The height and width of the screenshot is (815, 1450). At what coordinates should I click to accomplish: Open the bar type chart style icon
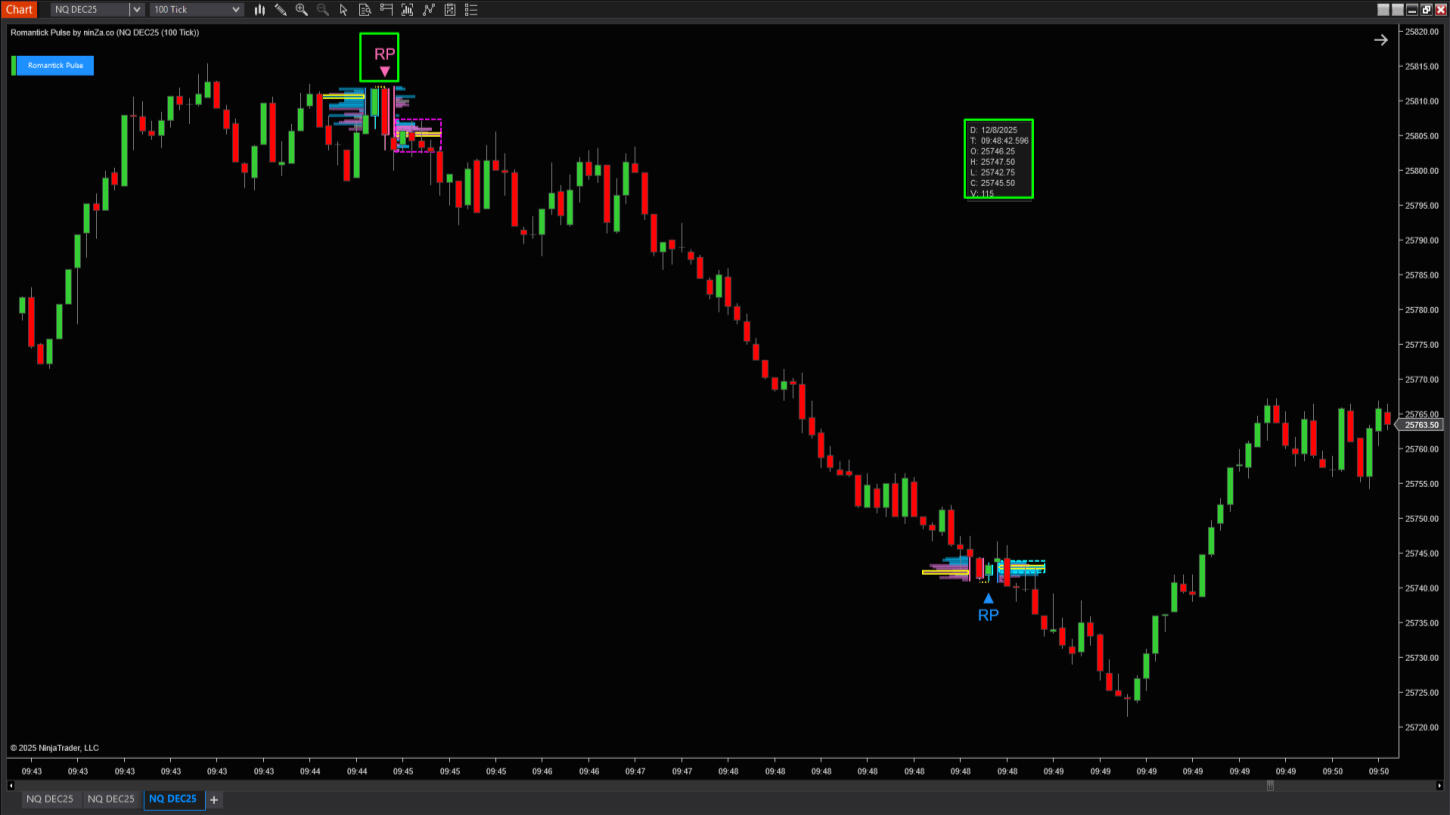pos(259,10)
